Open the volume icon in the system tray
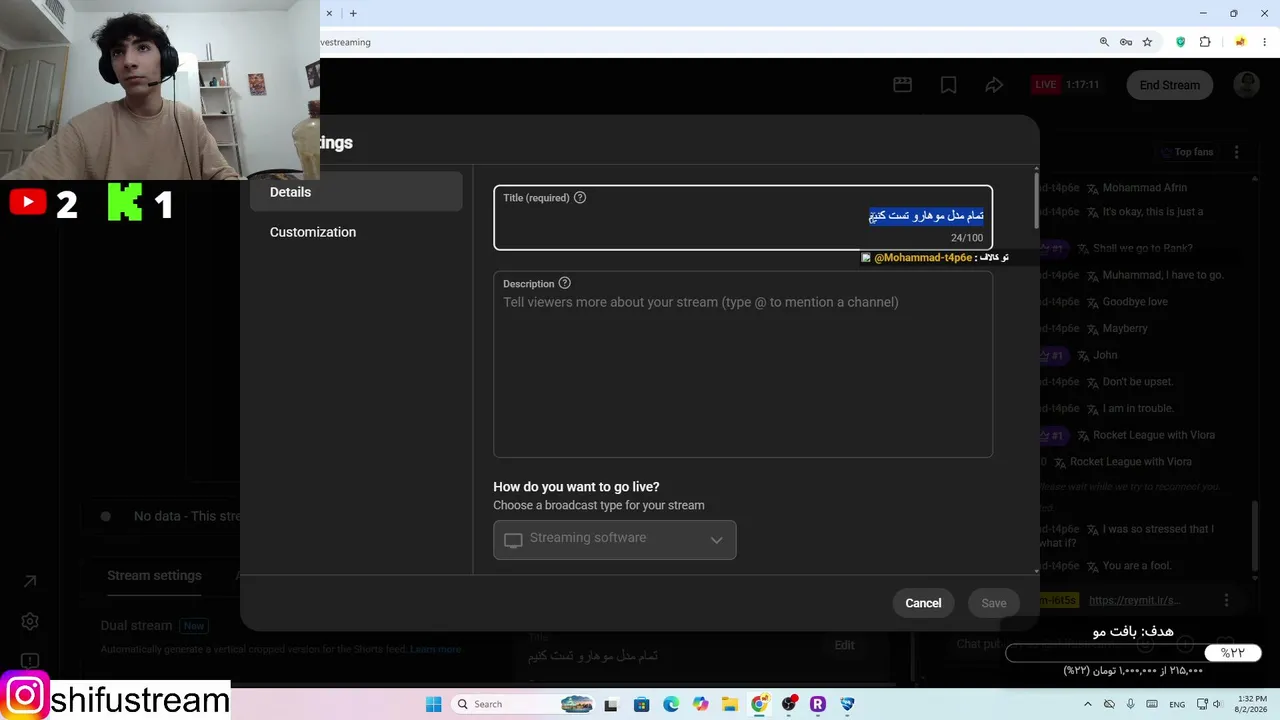The image size is (1280, 720). (x=1217, y=704)
